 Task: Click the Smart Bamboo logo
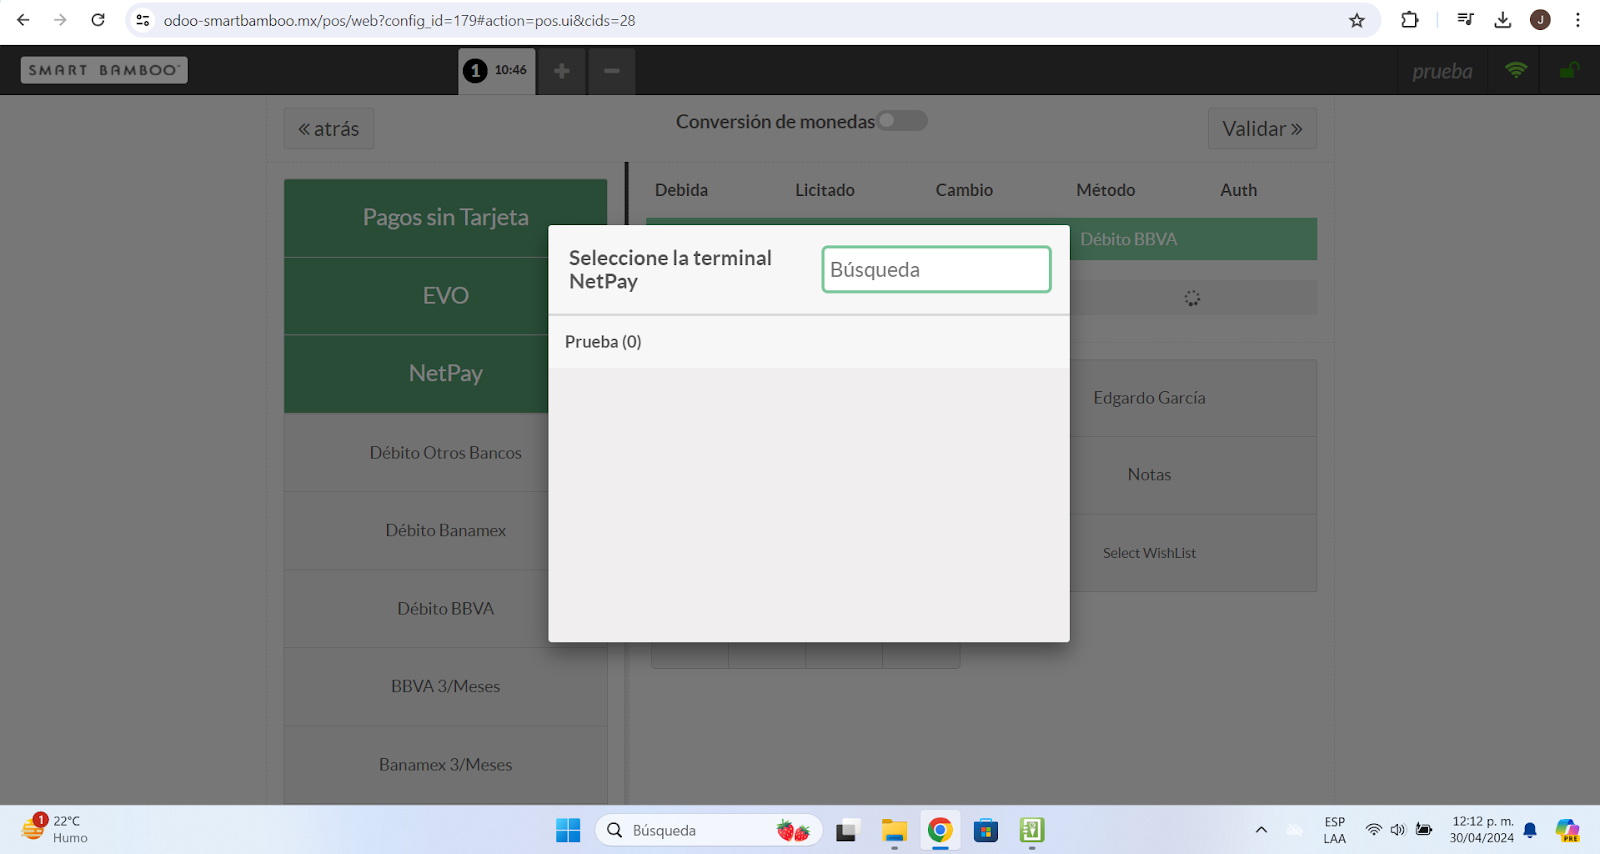(104, 70)
